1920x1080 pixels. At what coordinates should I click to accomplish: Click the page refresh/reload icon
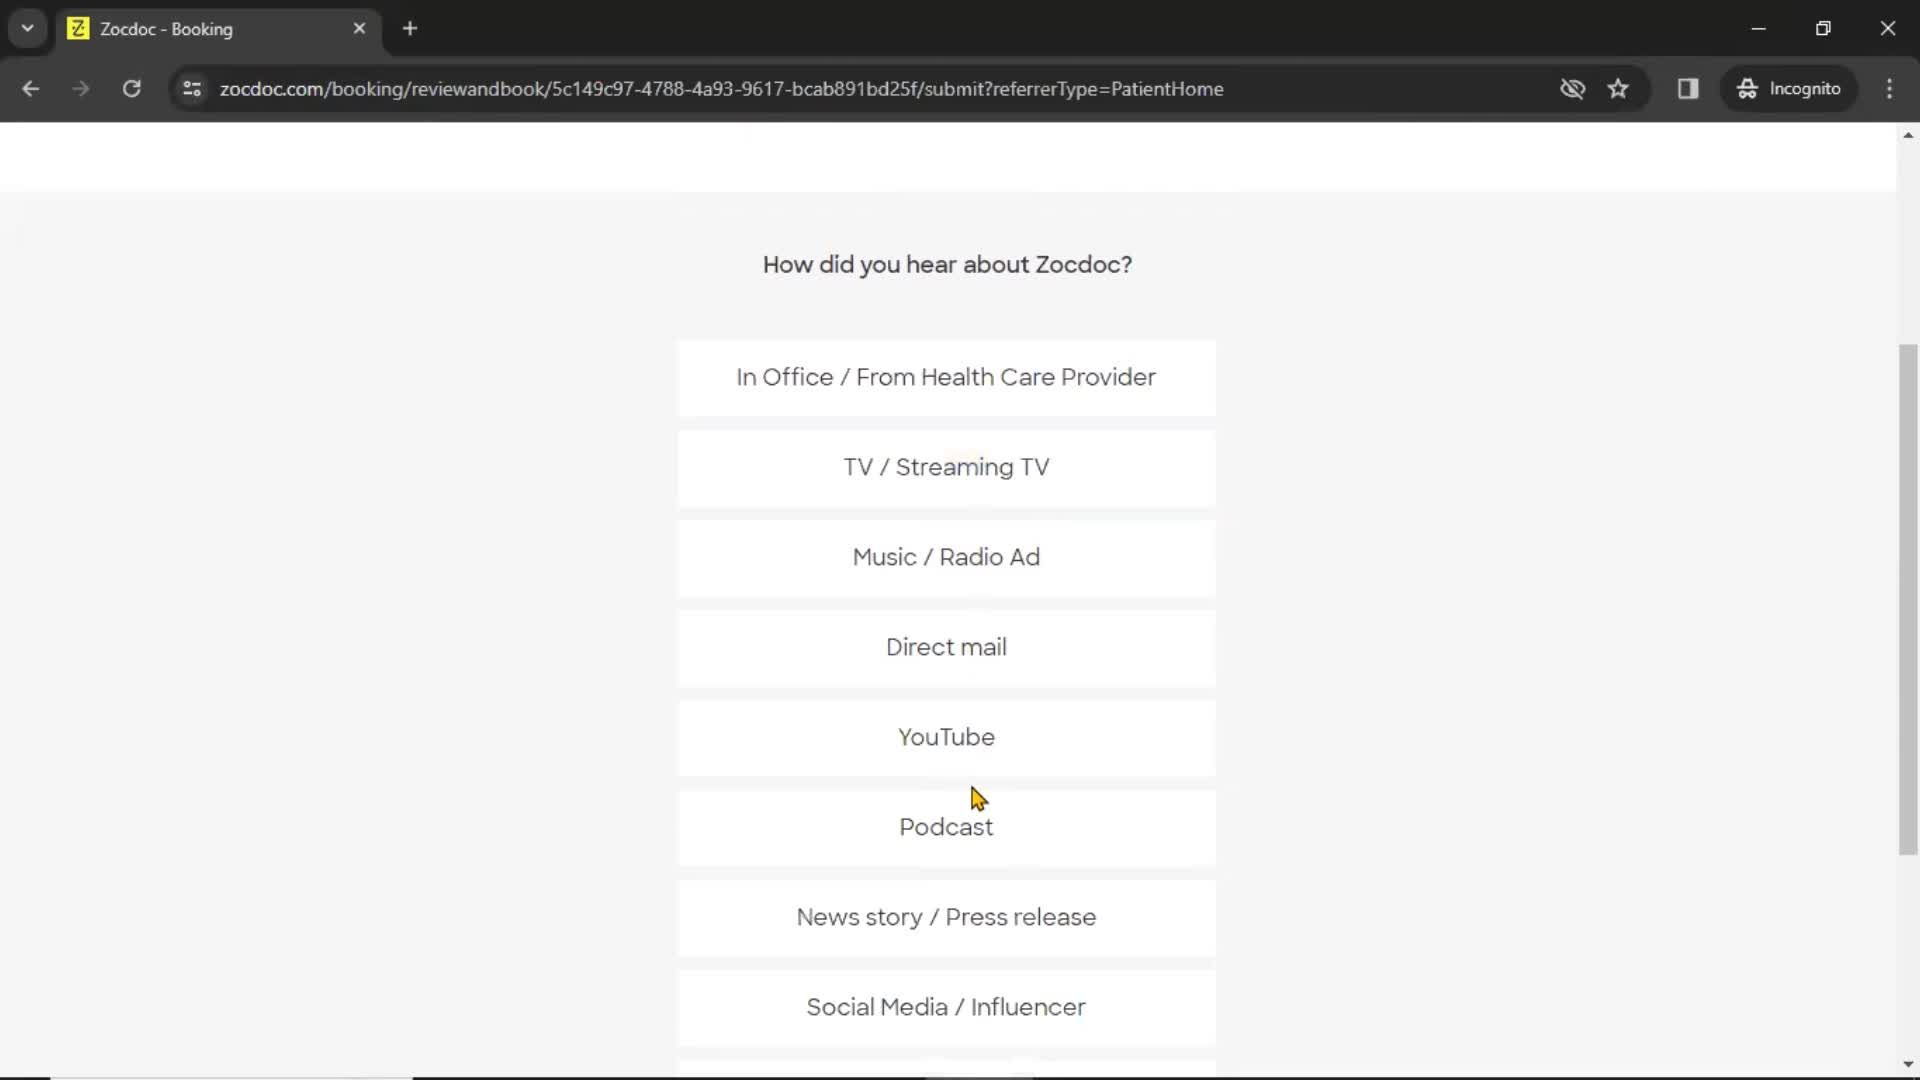click(131, 88)
